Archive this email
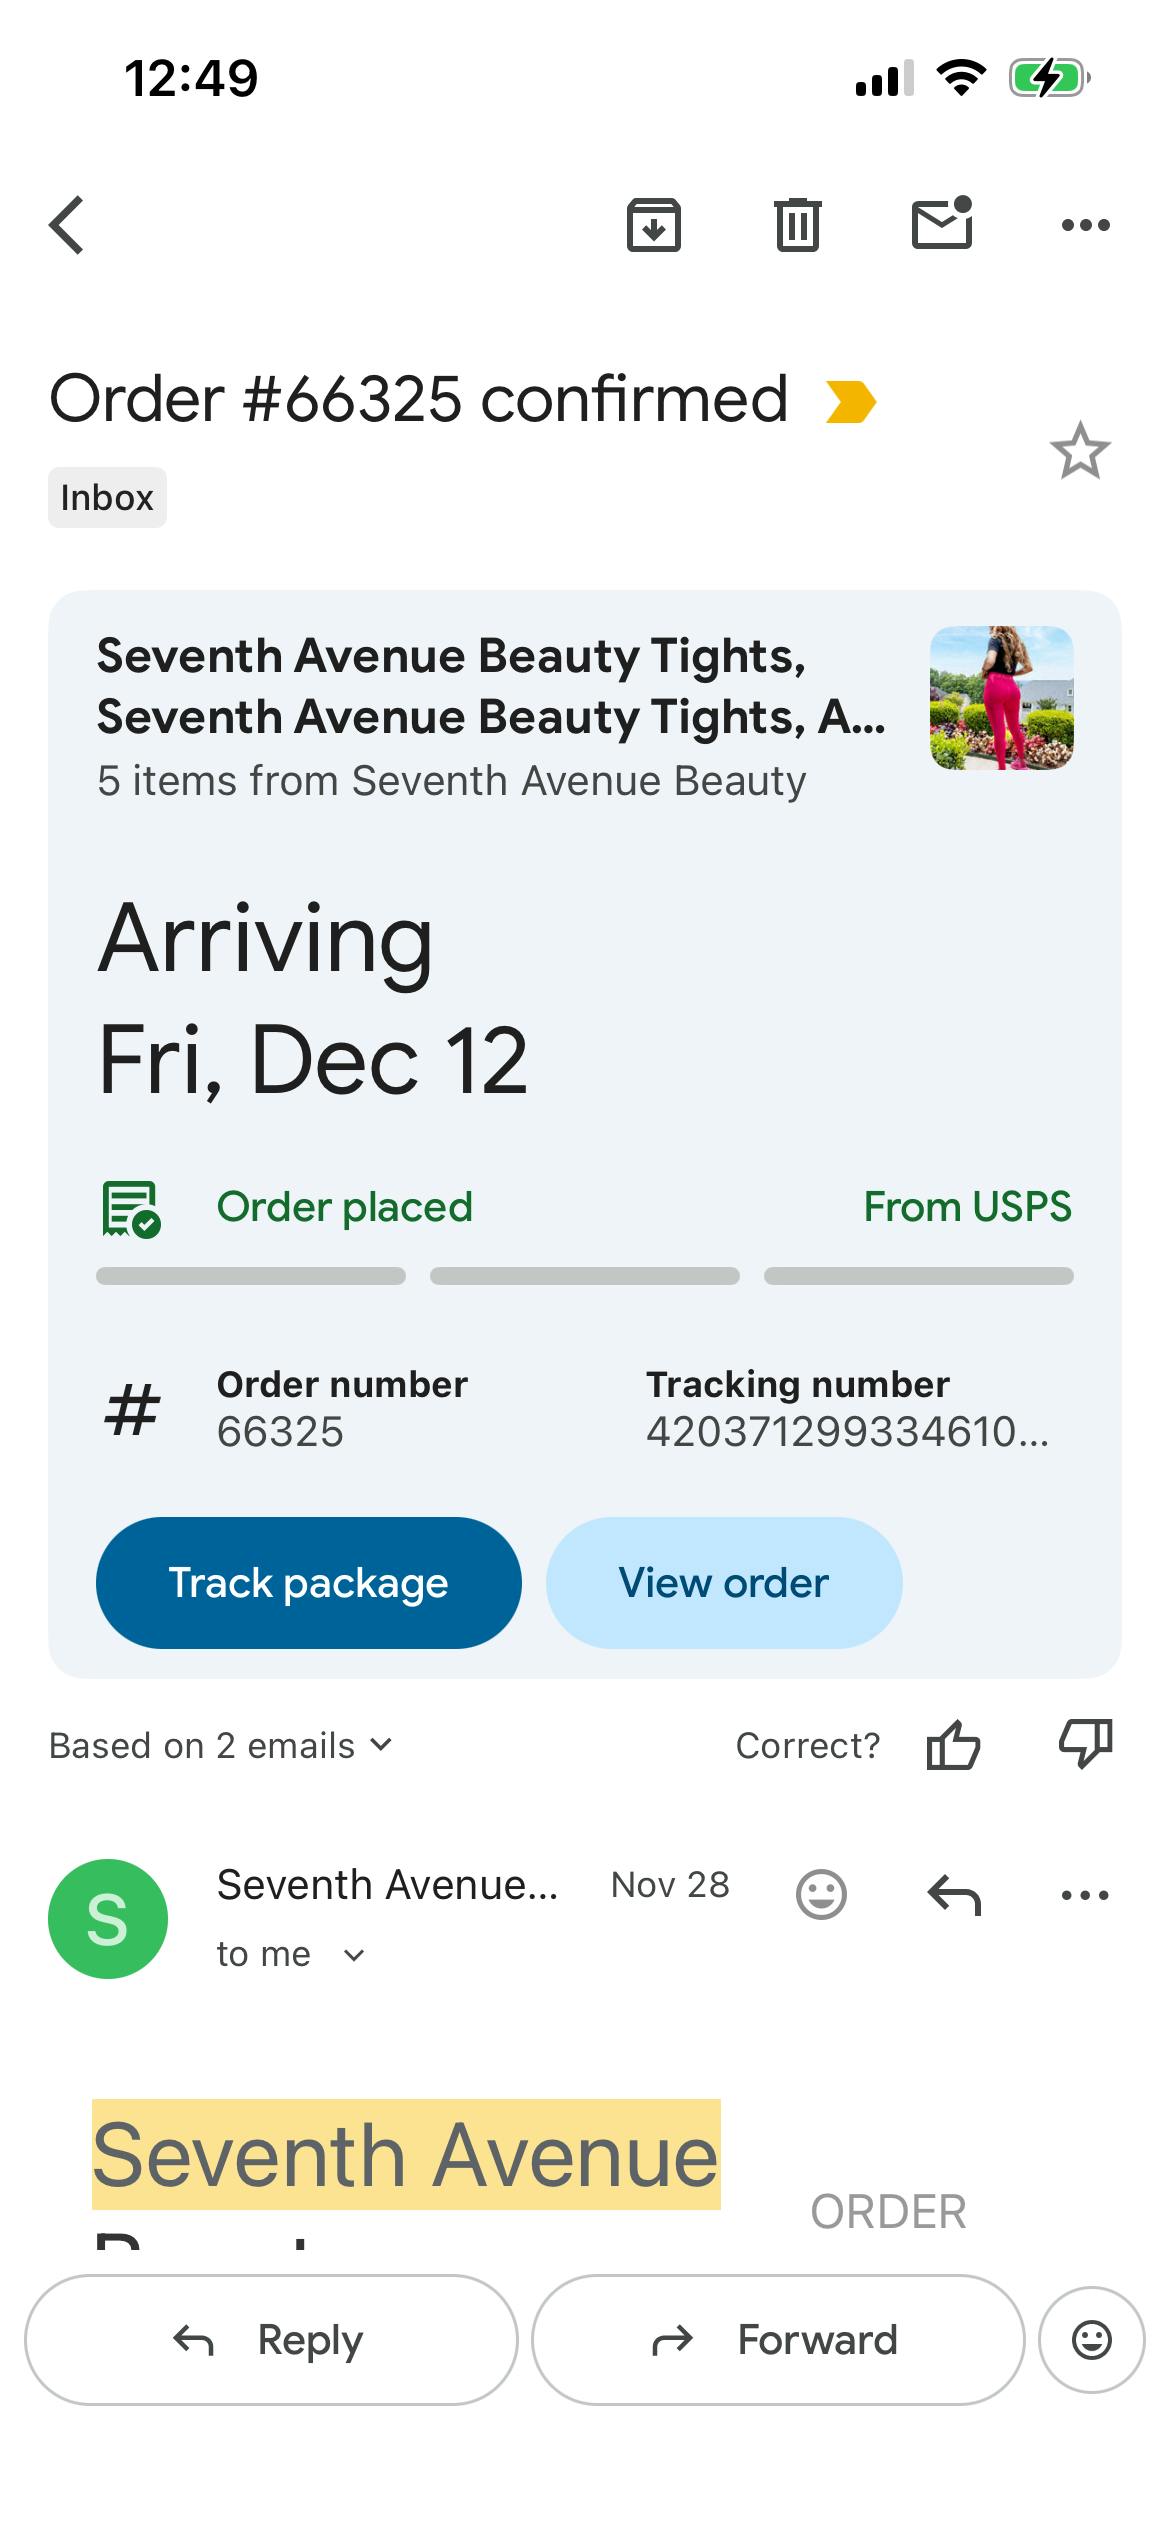The image size is (1170, 2532). pyautogui.click(x=654, y=225)
